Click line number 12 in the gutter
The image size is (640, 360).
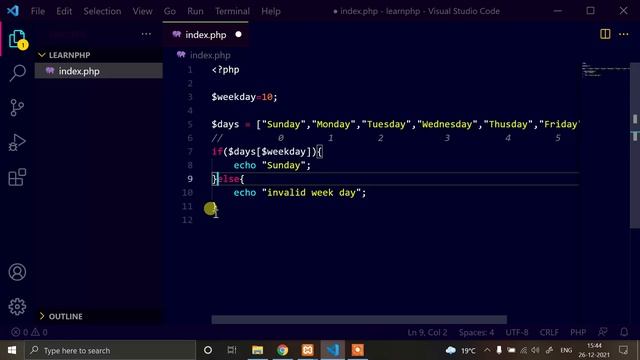pyautogui.click(x=187, y=220)
